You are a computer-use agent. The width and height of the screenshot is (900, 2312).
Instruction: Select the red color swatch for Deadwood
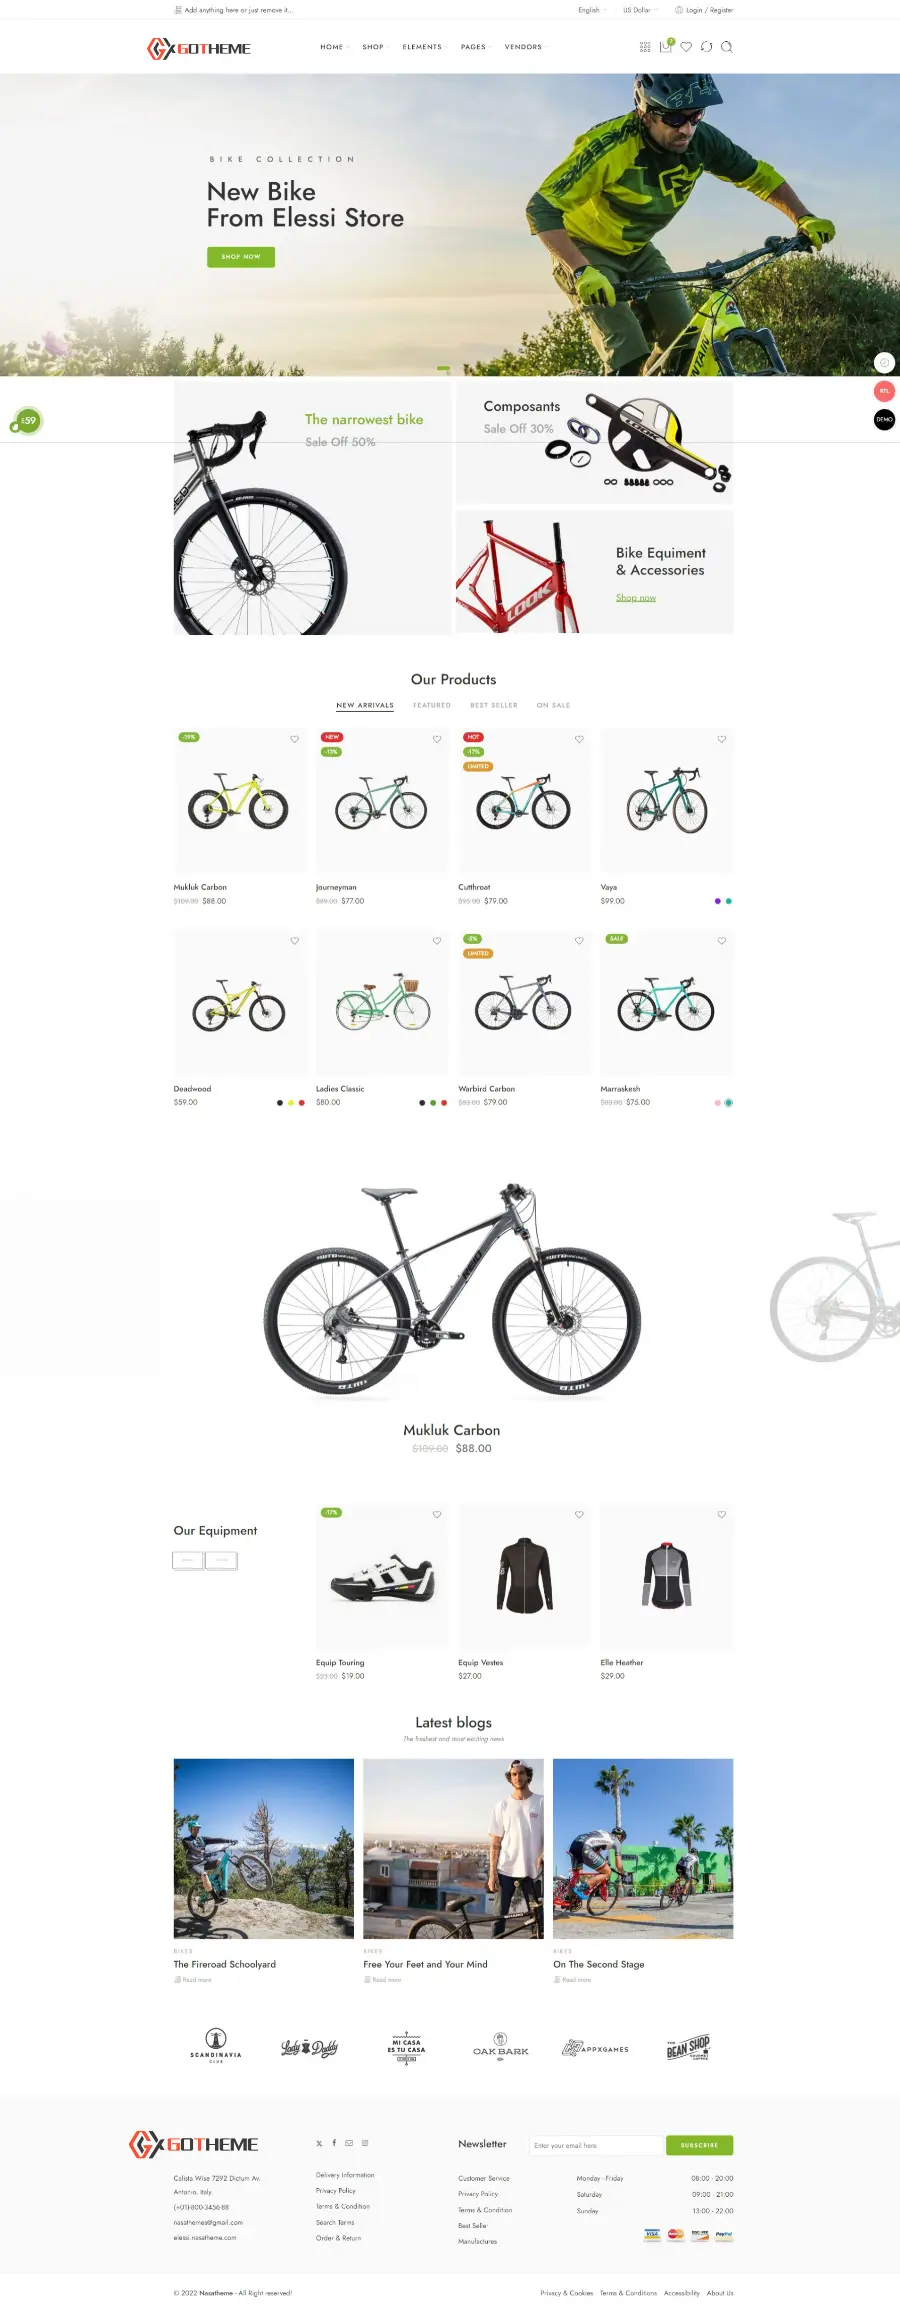pyautogui.click(x=302, y=1103)
